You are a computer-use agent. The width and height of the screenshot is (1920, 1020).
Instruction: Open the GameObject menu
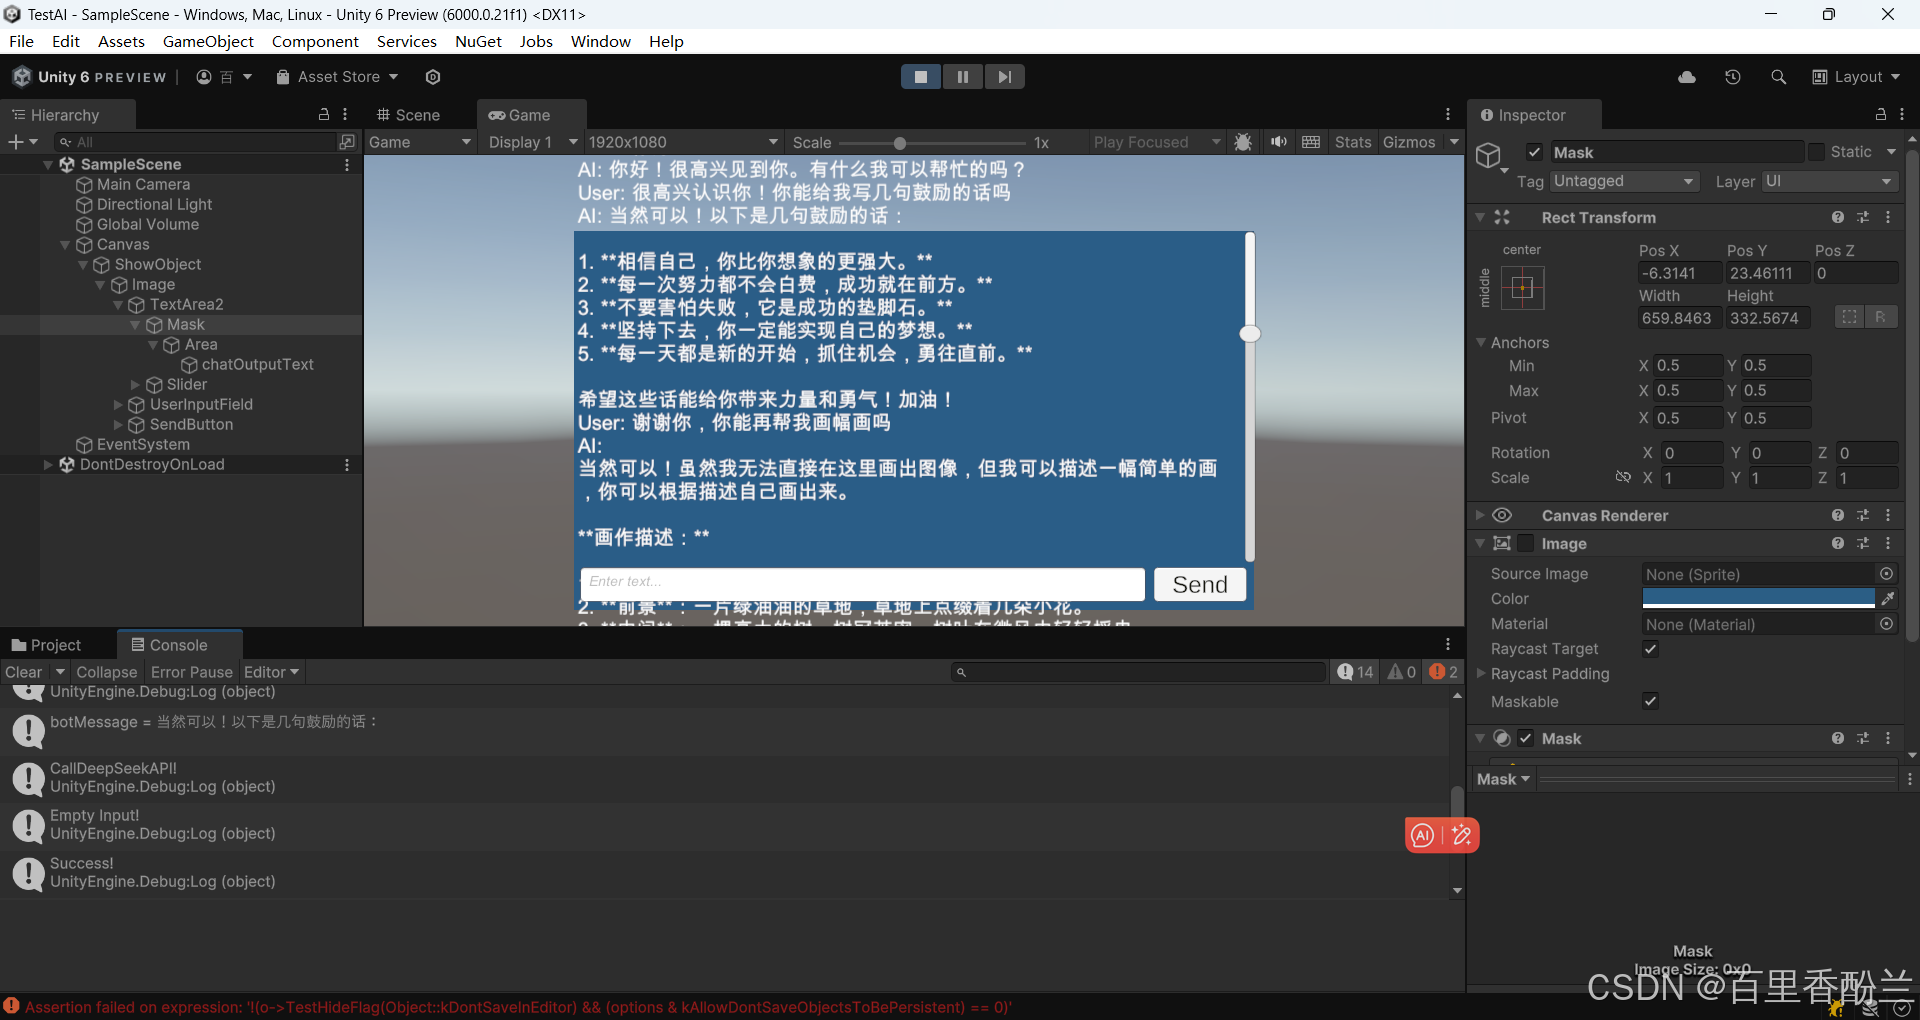(x=208, y=41)
